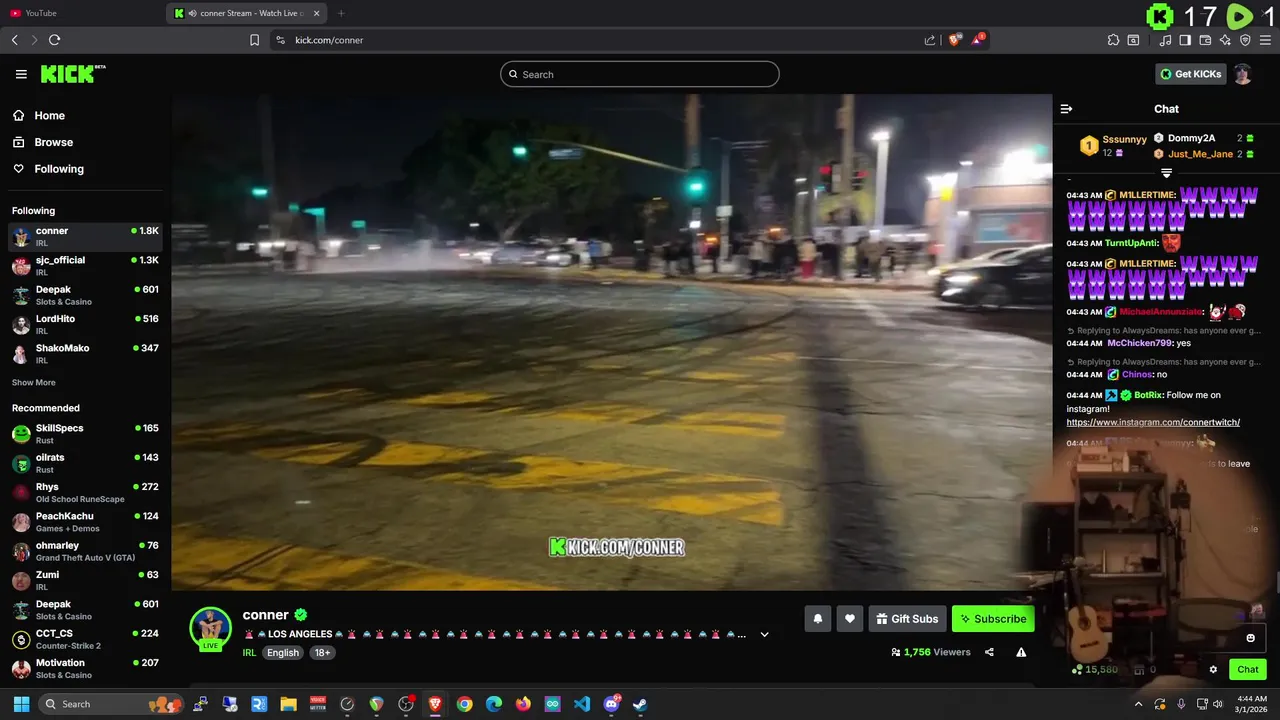Screen dimensions: 1280x720
Task: Send message with Chat button
Action: [1248, 670]
